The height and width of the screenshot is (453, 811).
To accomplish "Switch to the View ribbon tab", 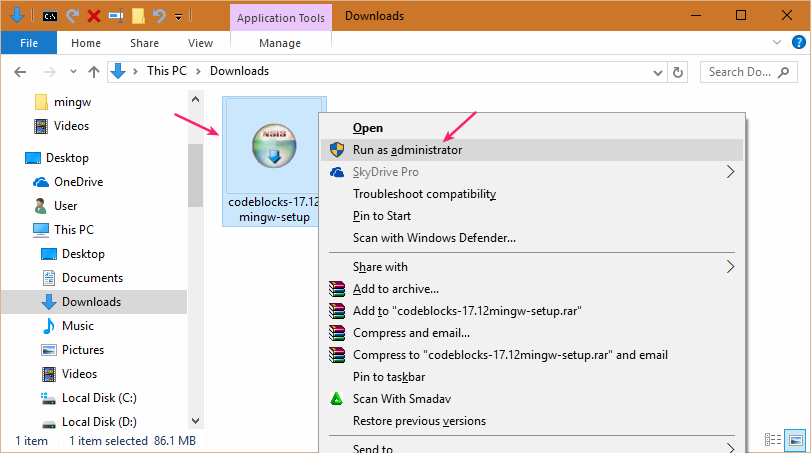I will [200, 43].
